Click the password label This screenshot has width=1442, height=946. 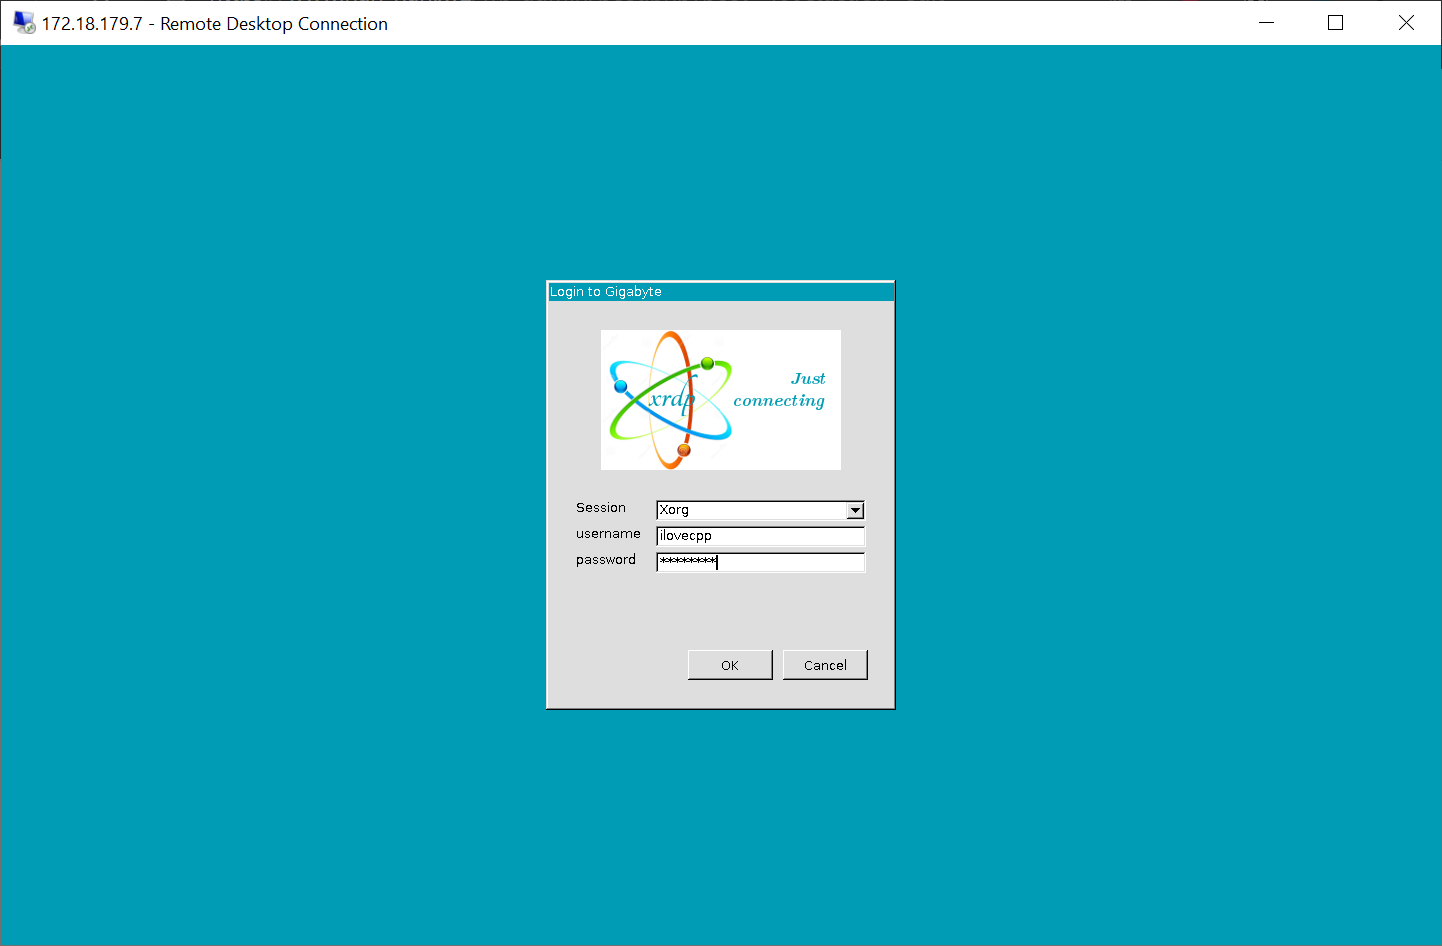point(606,560)
